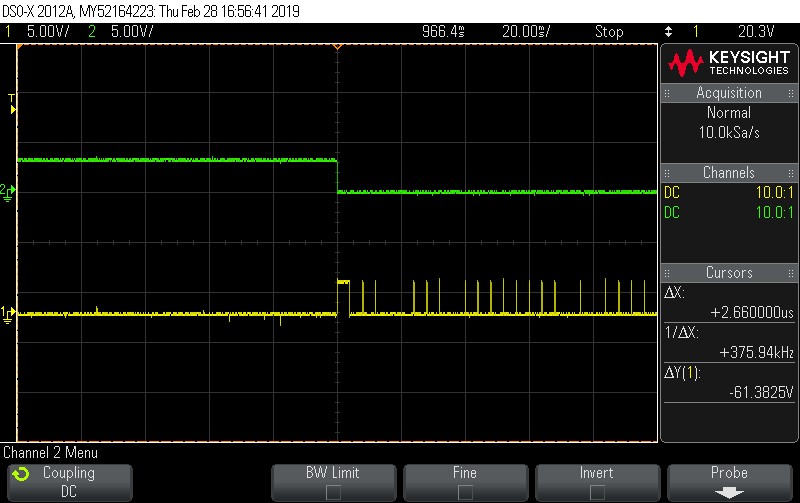This screenshot has width=800, height=503.
Task: Toggle the Invert checkbox
Action: 597,492
